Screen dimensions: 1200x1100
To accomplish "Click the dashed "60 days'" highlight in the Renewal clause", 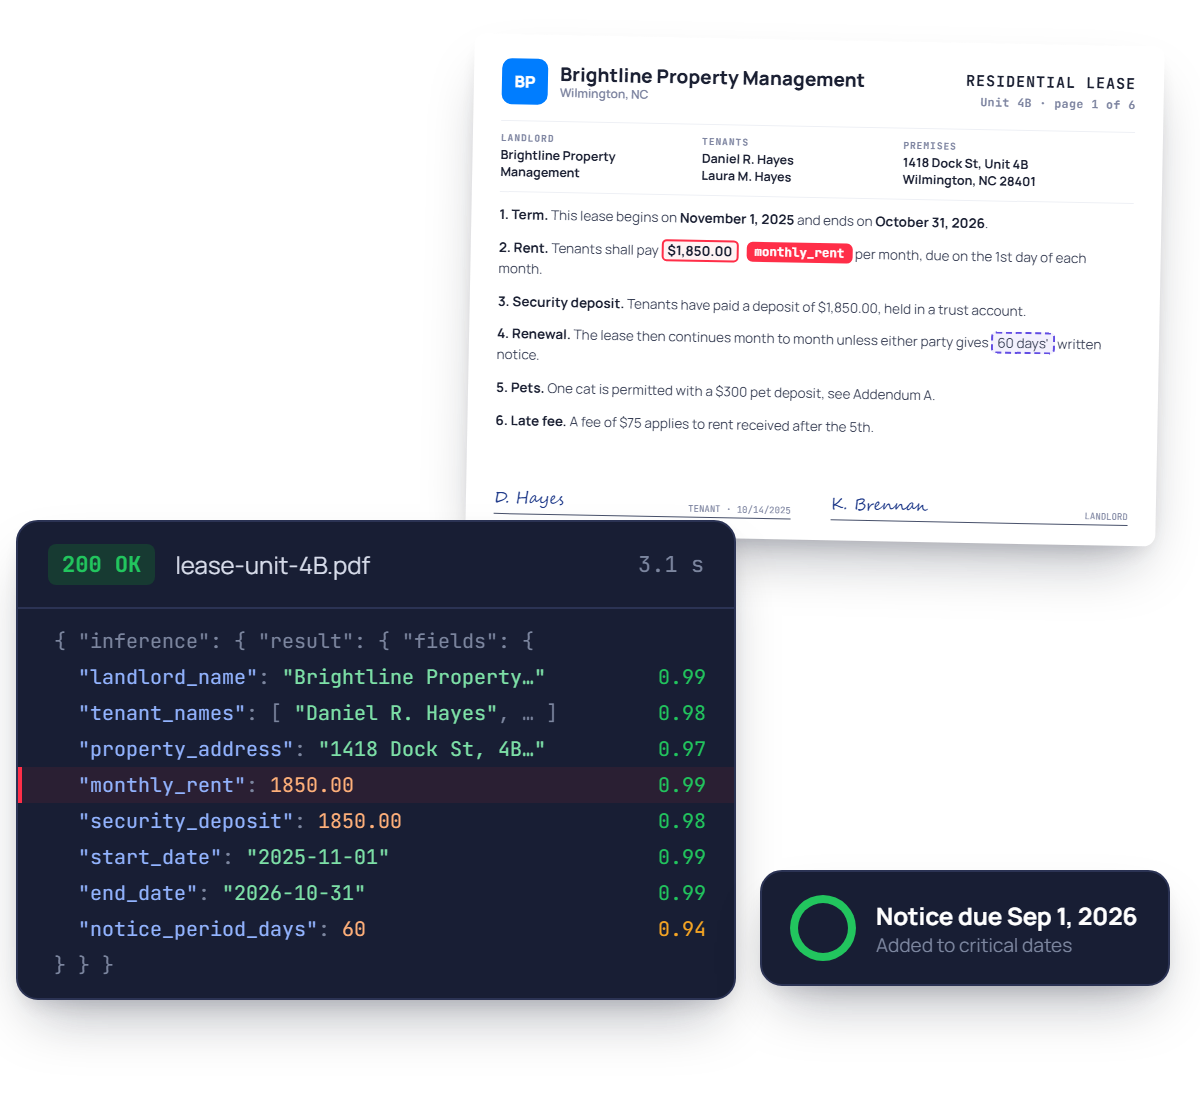I will pyautogui.click(x=1023, y=343).
